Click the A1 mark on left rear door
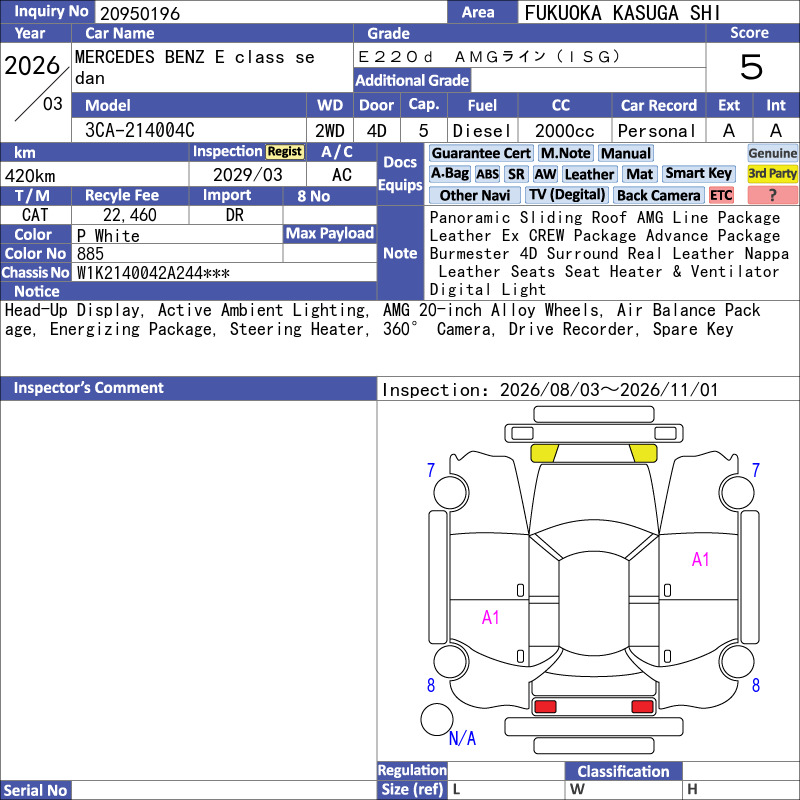The height and width of the screenshot is (800, 800). click(490, 618)
